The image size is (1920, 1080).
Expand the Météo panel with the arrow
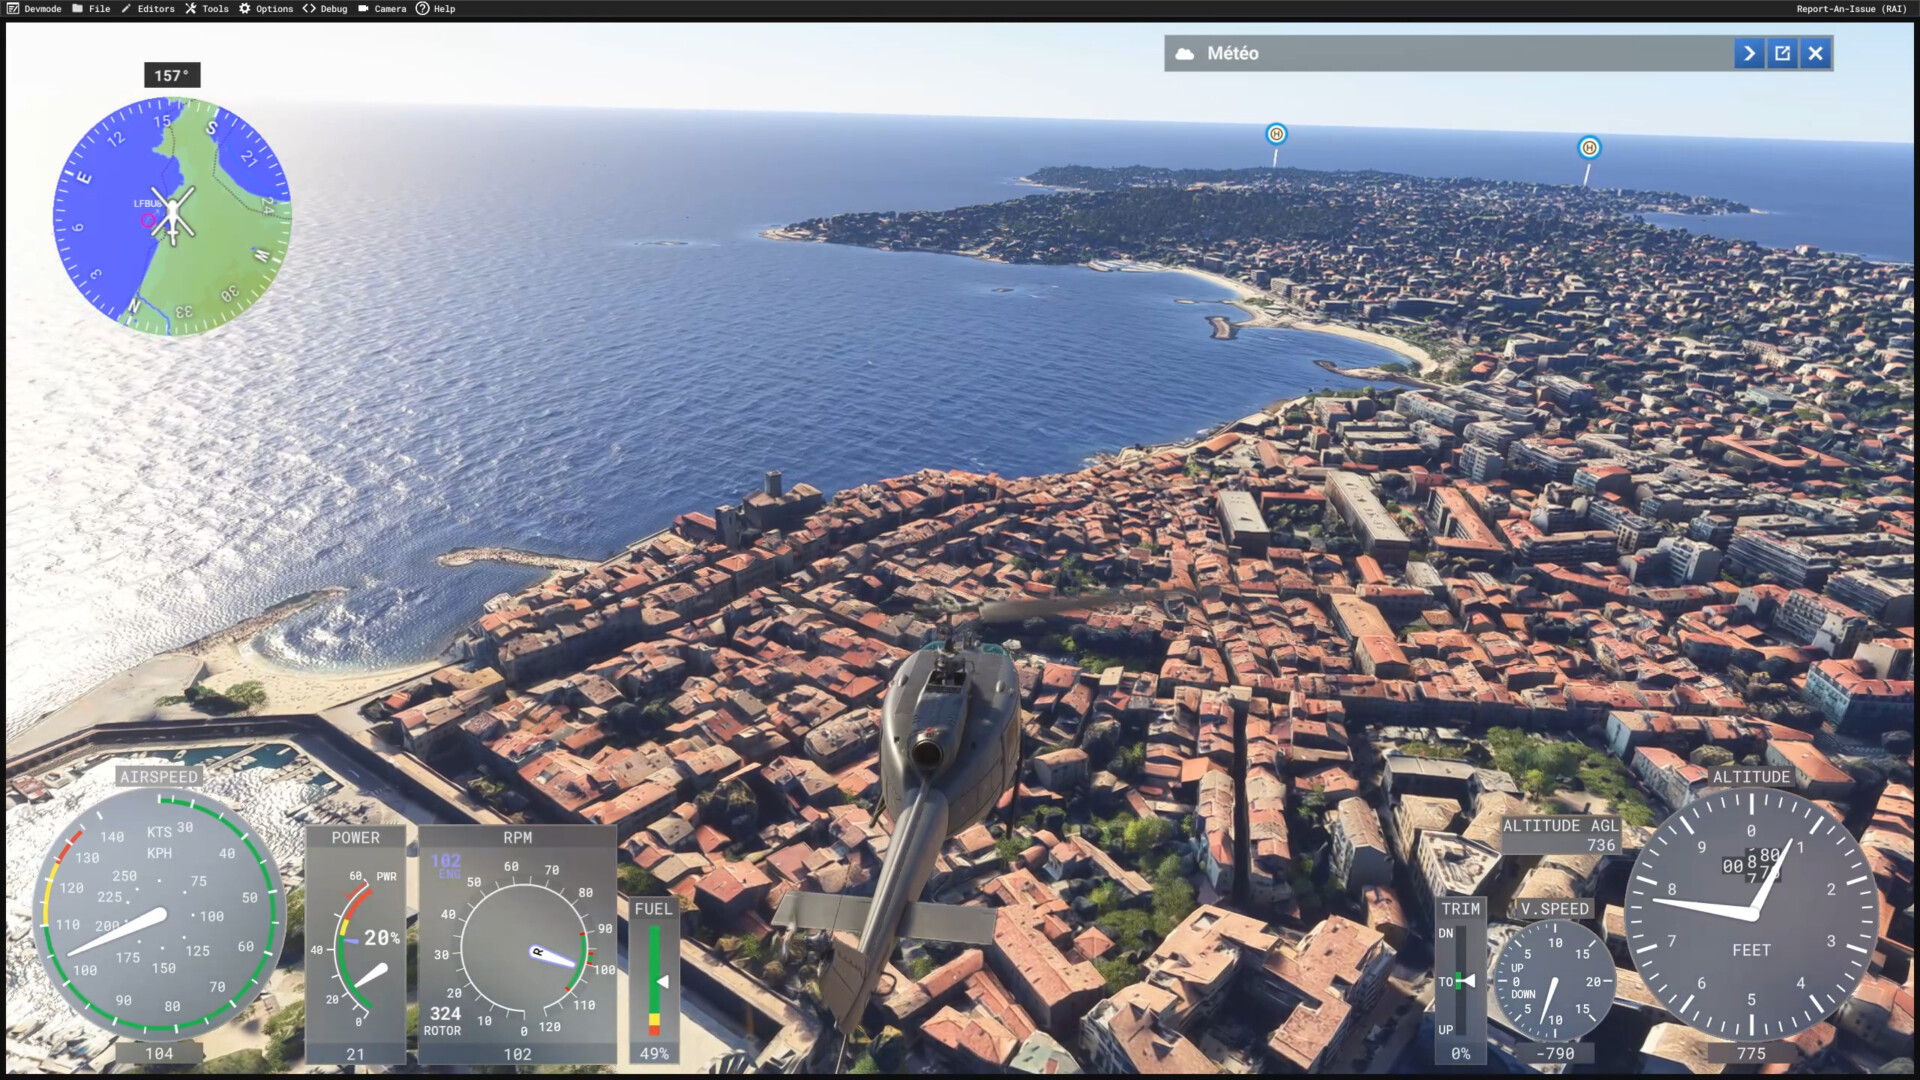(x=1749, y=54)
